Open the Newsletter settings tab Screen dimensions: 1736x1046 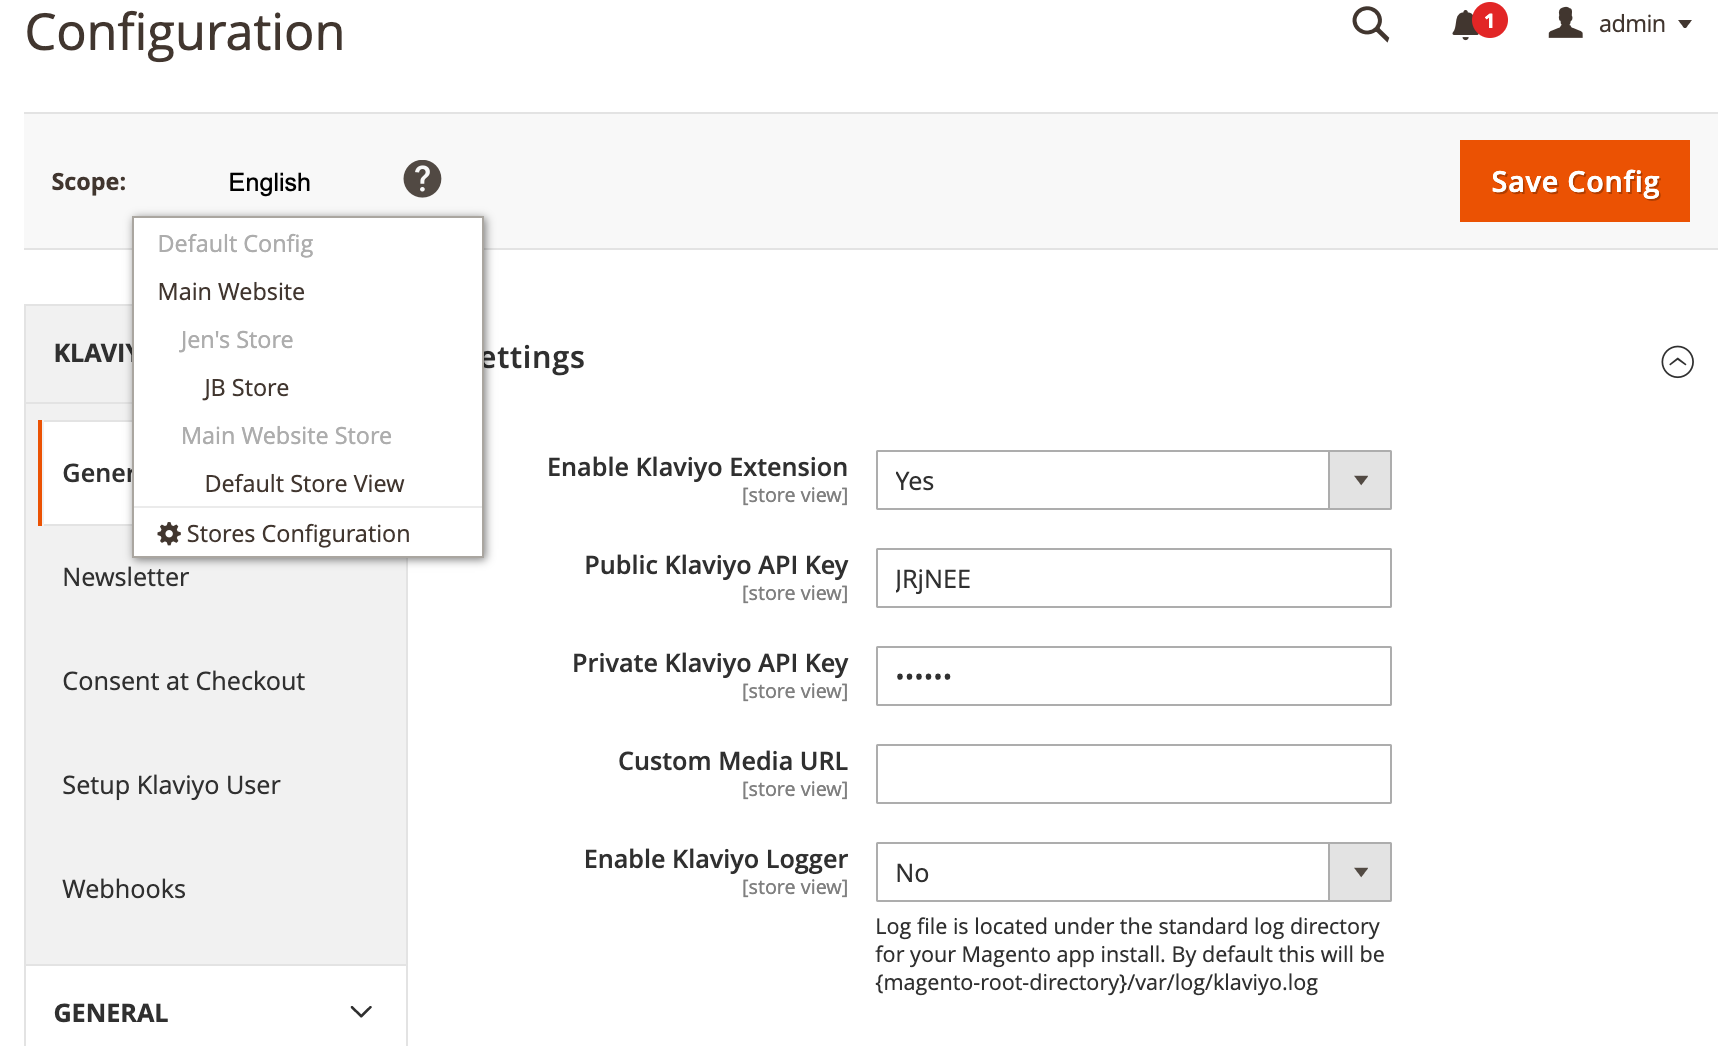tap(126, 578)
